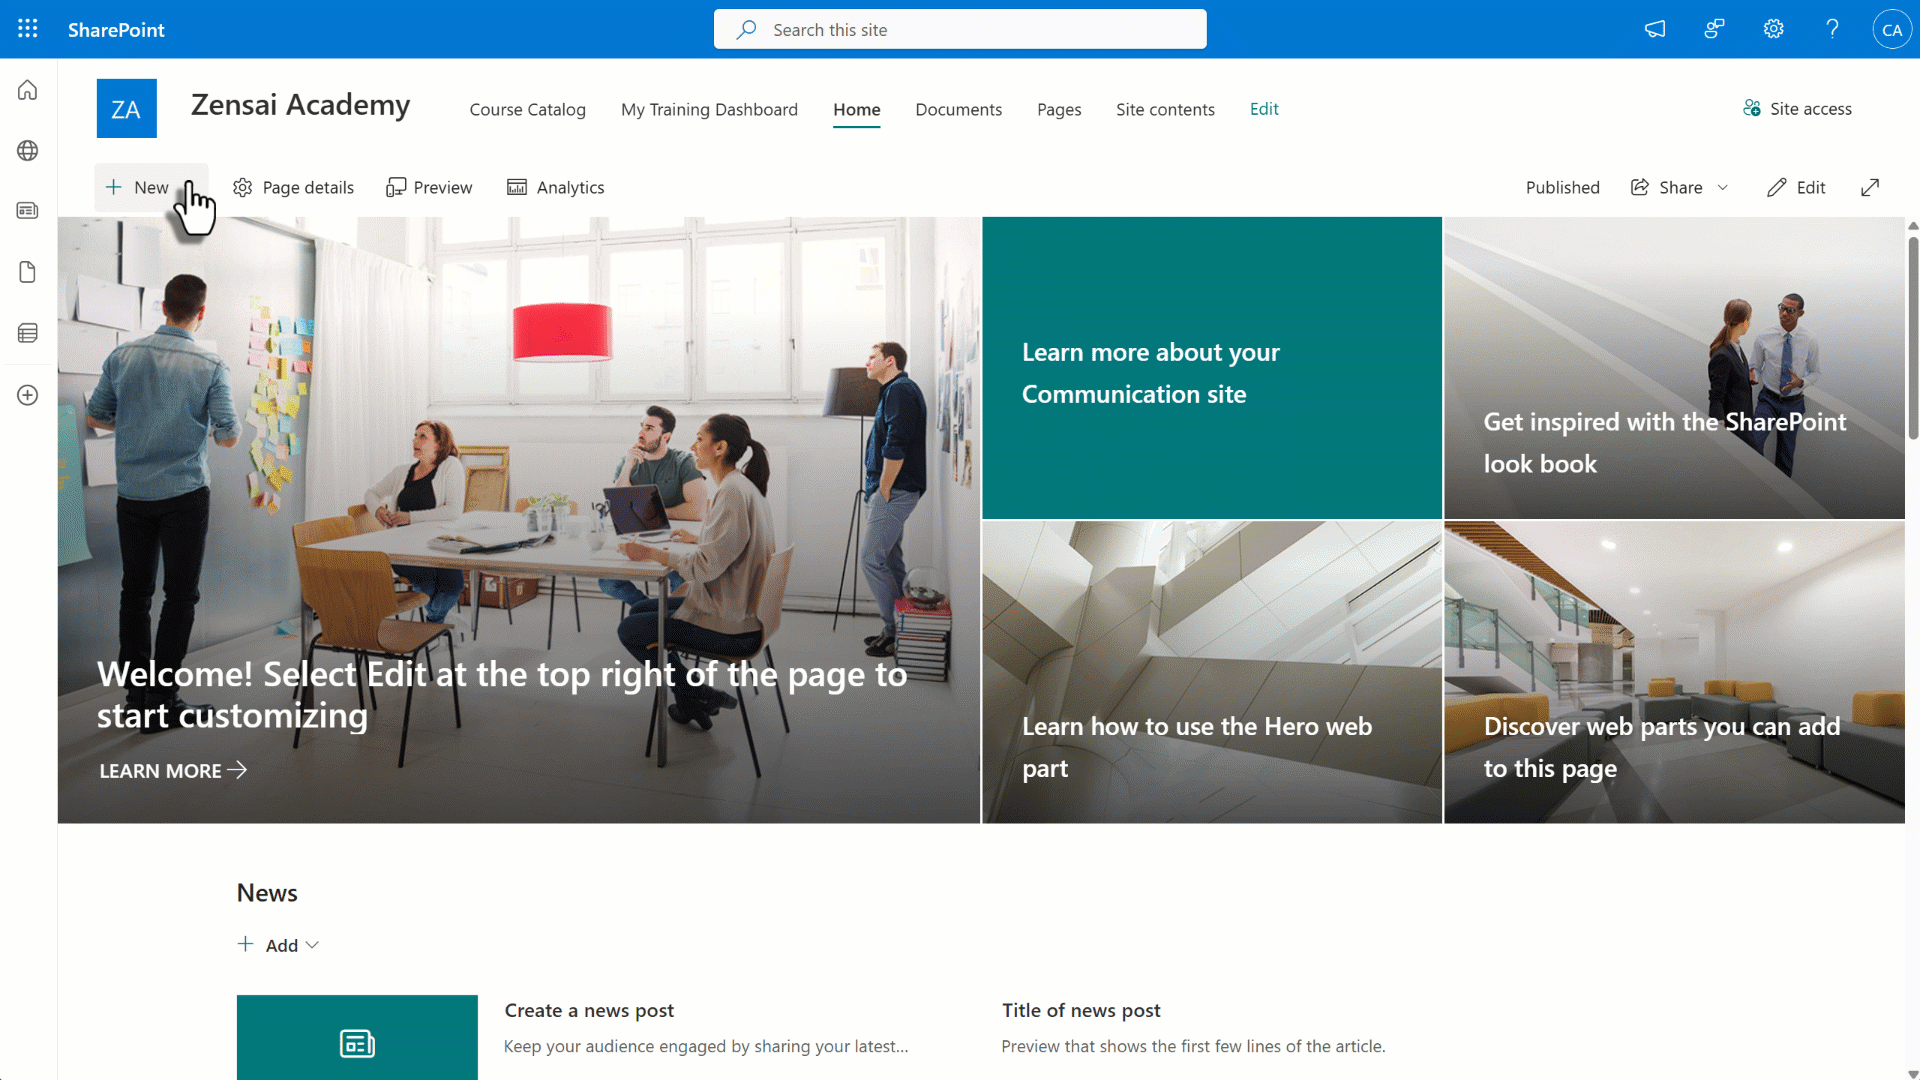1920x1080 pixels.
Task: Open the connections icon in header
Action: click(1714, 29)
